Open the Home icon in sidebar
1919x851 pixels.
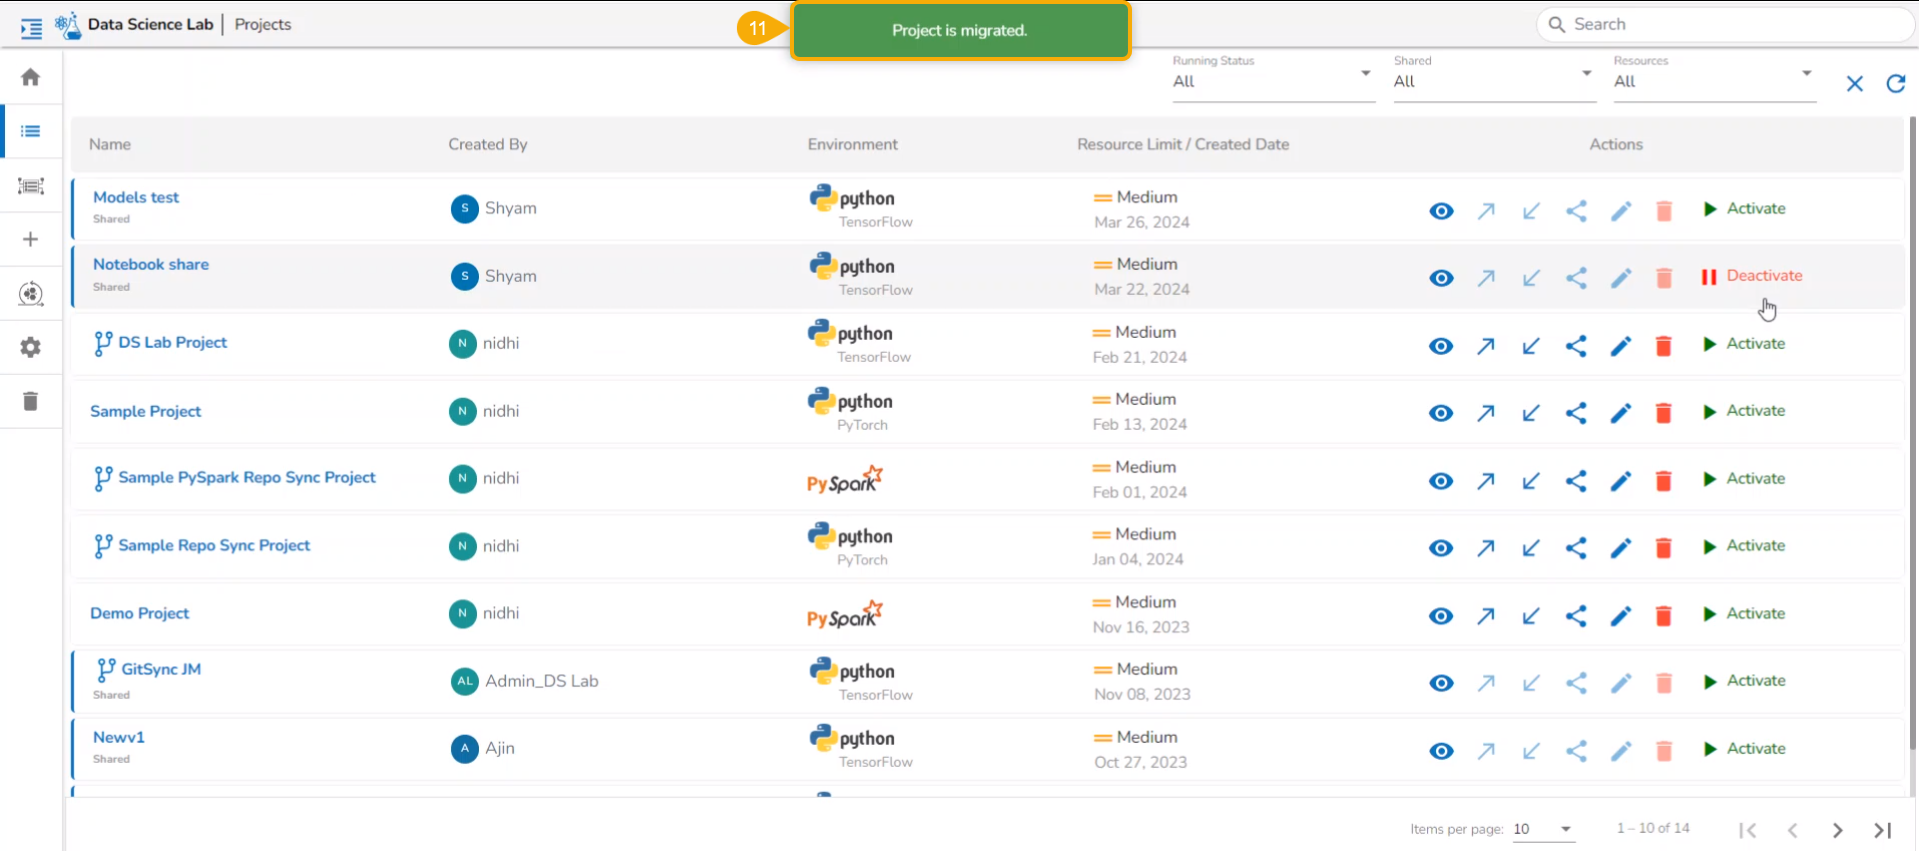(x=30, y=77)
